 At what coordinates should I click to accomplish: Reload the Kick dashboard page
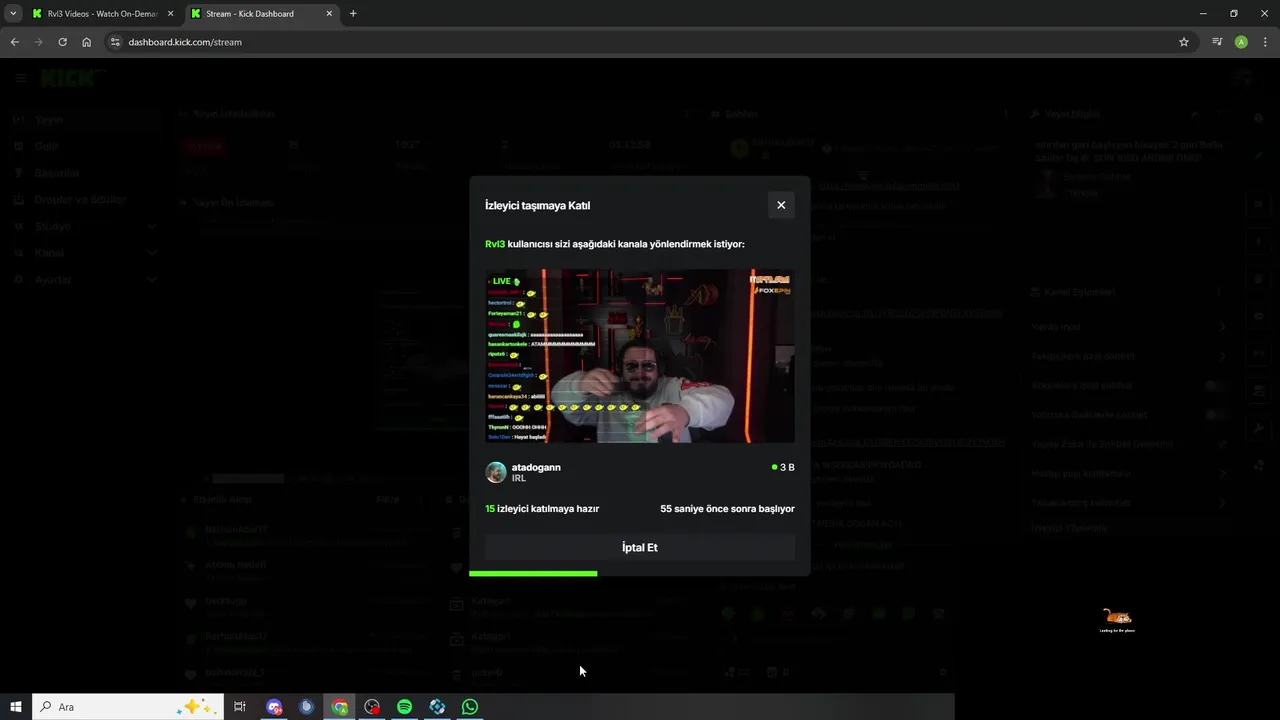pyautogui.click(x=62, y=42)
